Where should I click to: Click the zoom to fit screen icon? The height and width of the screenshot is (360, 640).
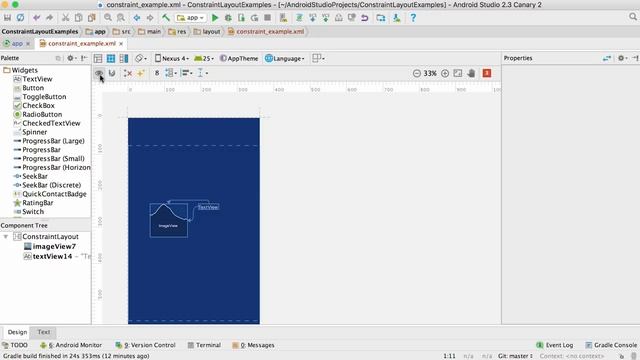(x=458, y=73)
